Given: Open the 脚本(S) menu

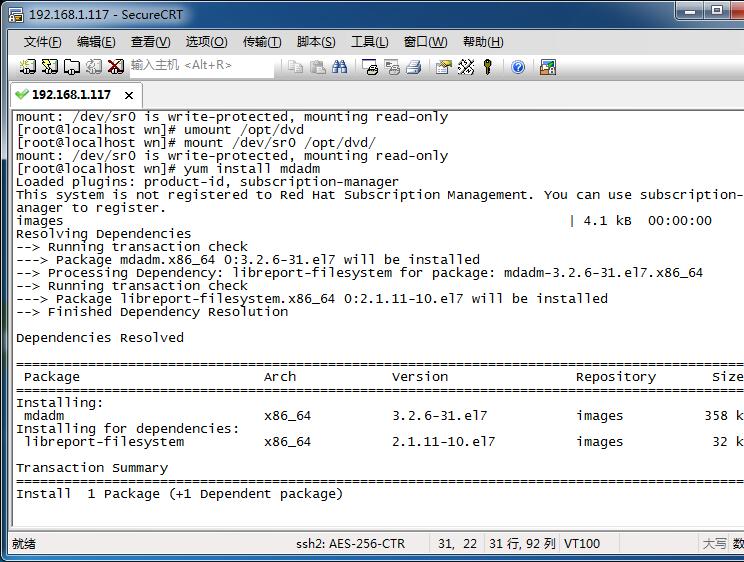Looking at the screenshot, I should [316, 42].
